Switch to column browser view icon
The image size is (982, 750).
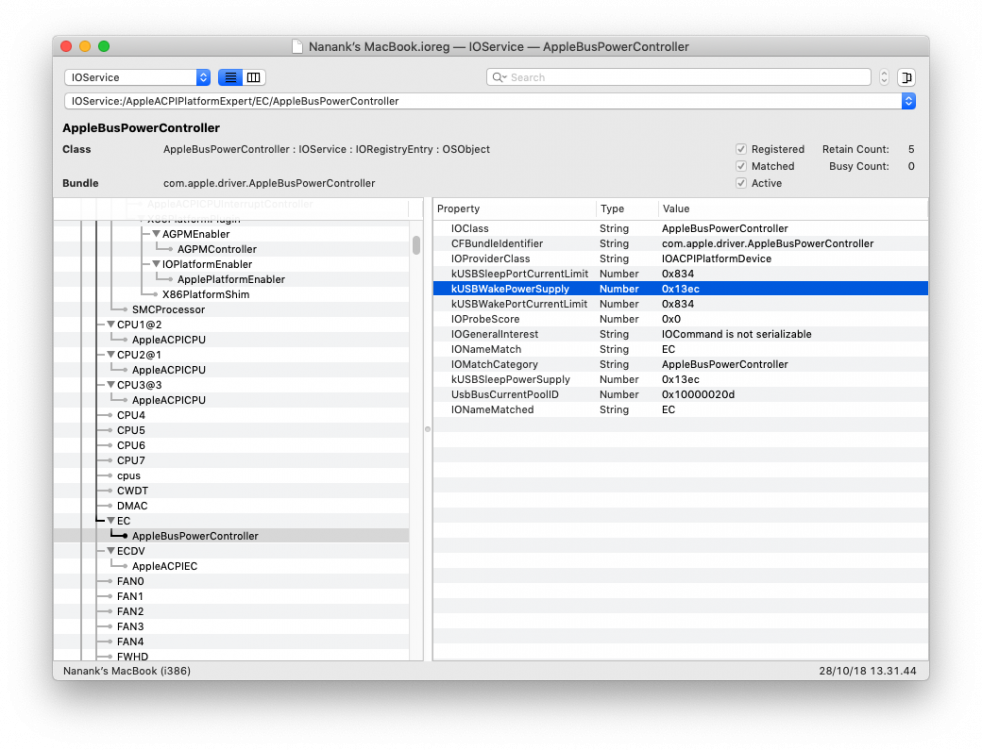[x=254, y=77]
